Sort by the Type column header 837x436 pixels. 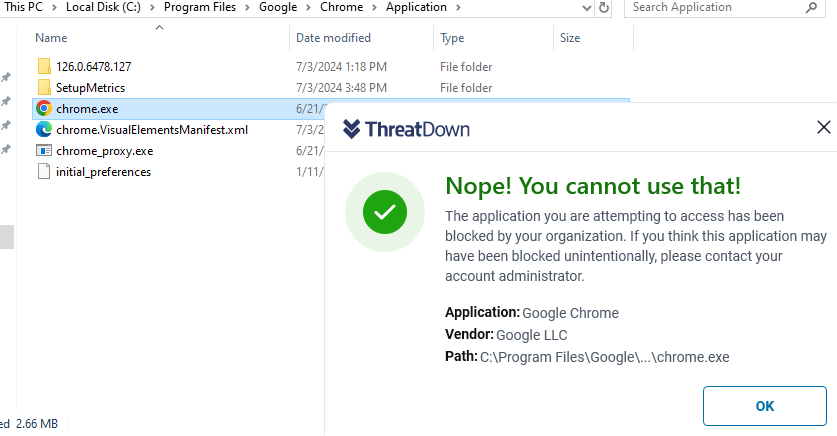(x=452, y=38)
